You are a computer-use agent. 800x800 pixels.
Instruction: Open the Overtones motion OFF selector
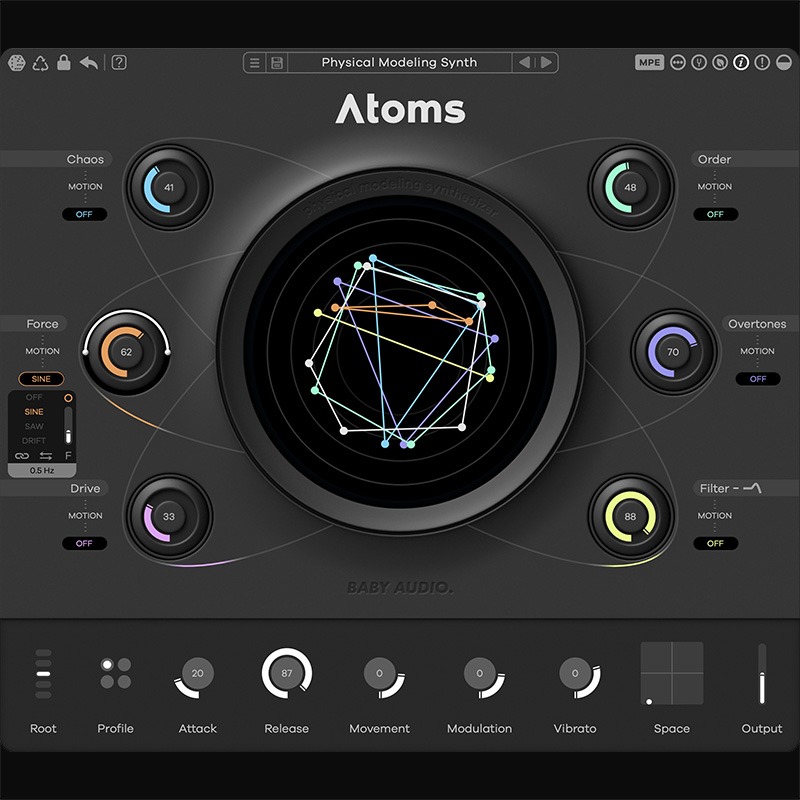758,379
